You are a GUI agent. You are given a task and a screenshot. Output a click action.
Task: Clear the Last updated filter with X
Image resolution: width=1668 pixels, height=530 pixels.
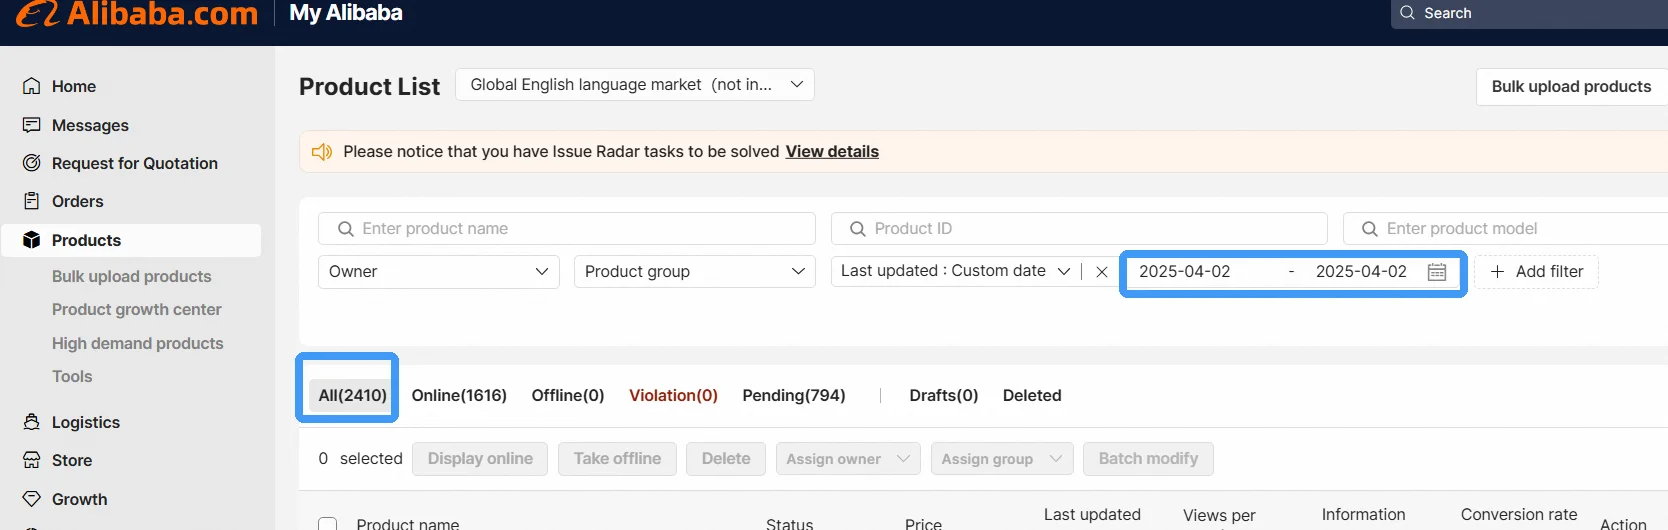pos(1101,272)
